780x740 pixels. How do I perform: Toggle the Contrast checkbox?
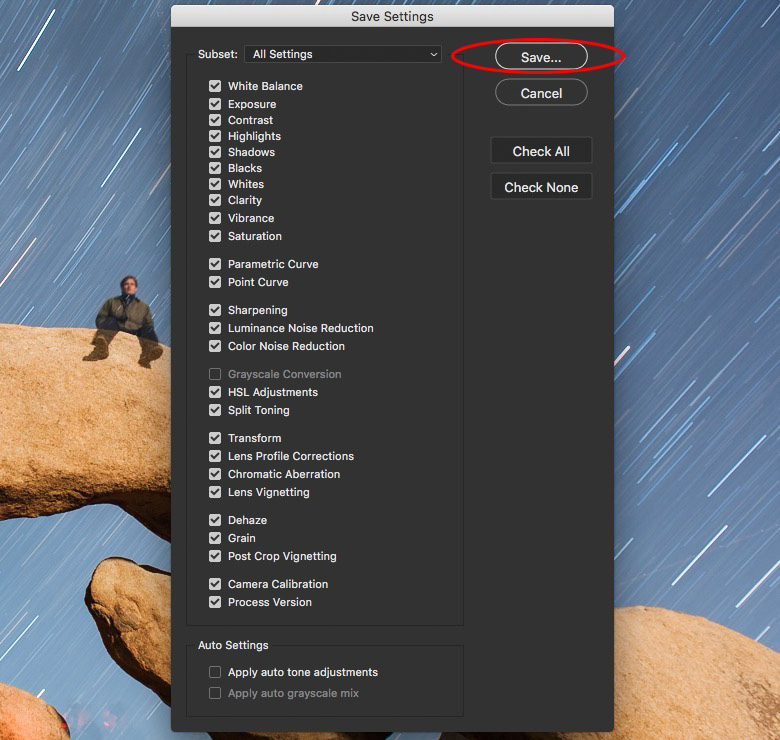[215, 120]
